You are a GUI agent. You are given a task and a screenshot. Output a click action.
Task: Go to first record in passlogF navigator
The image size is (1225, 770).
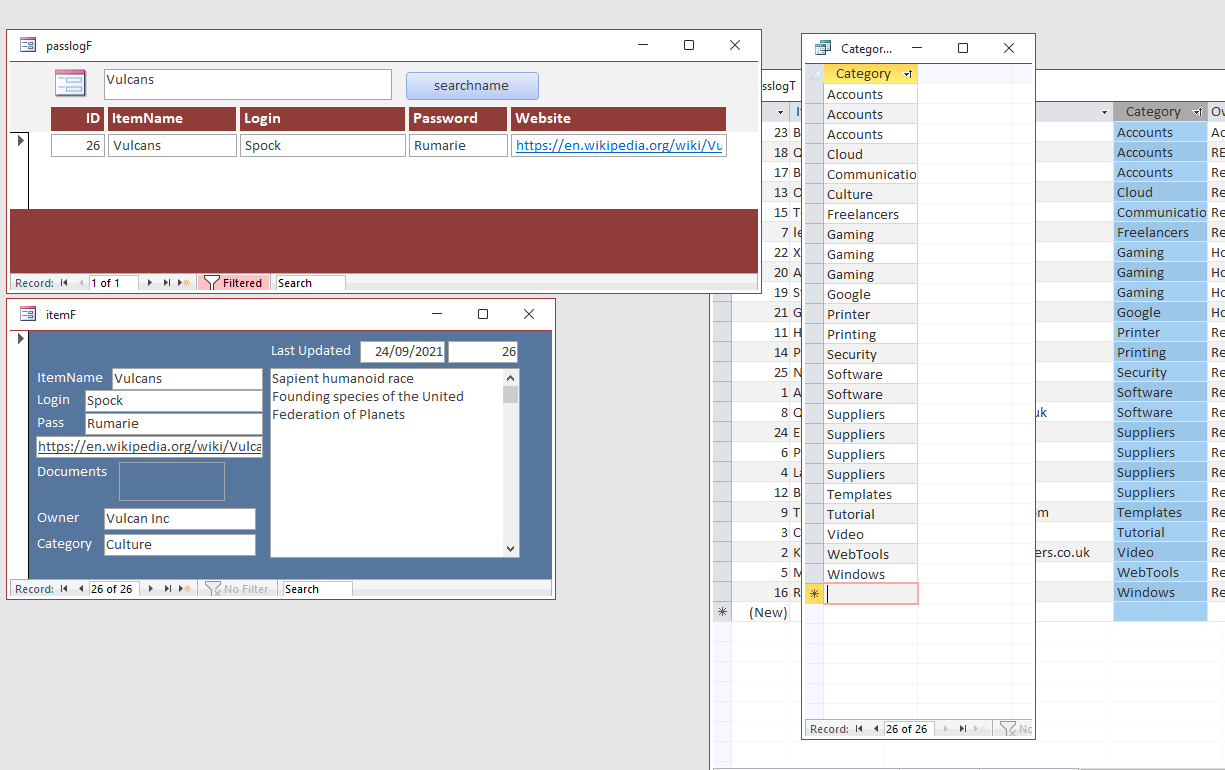[x=65, y=283]
